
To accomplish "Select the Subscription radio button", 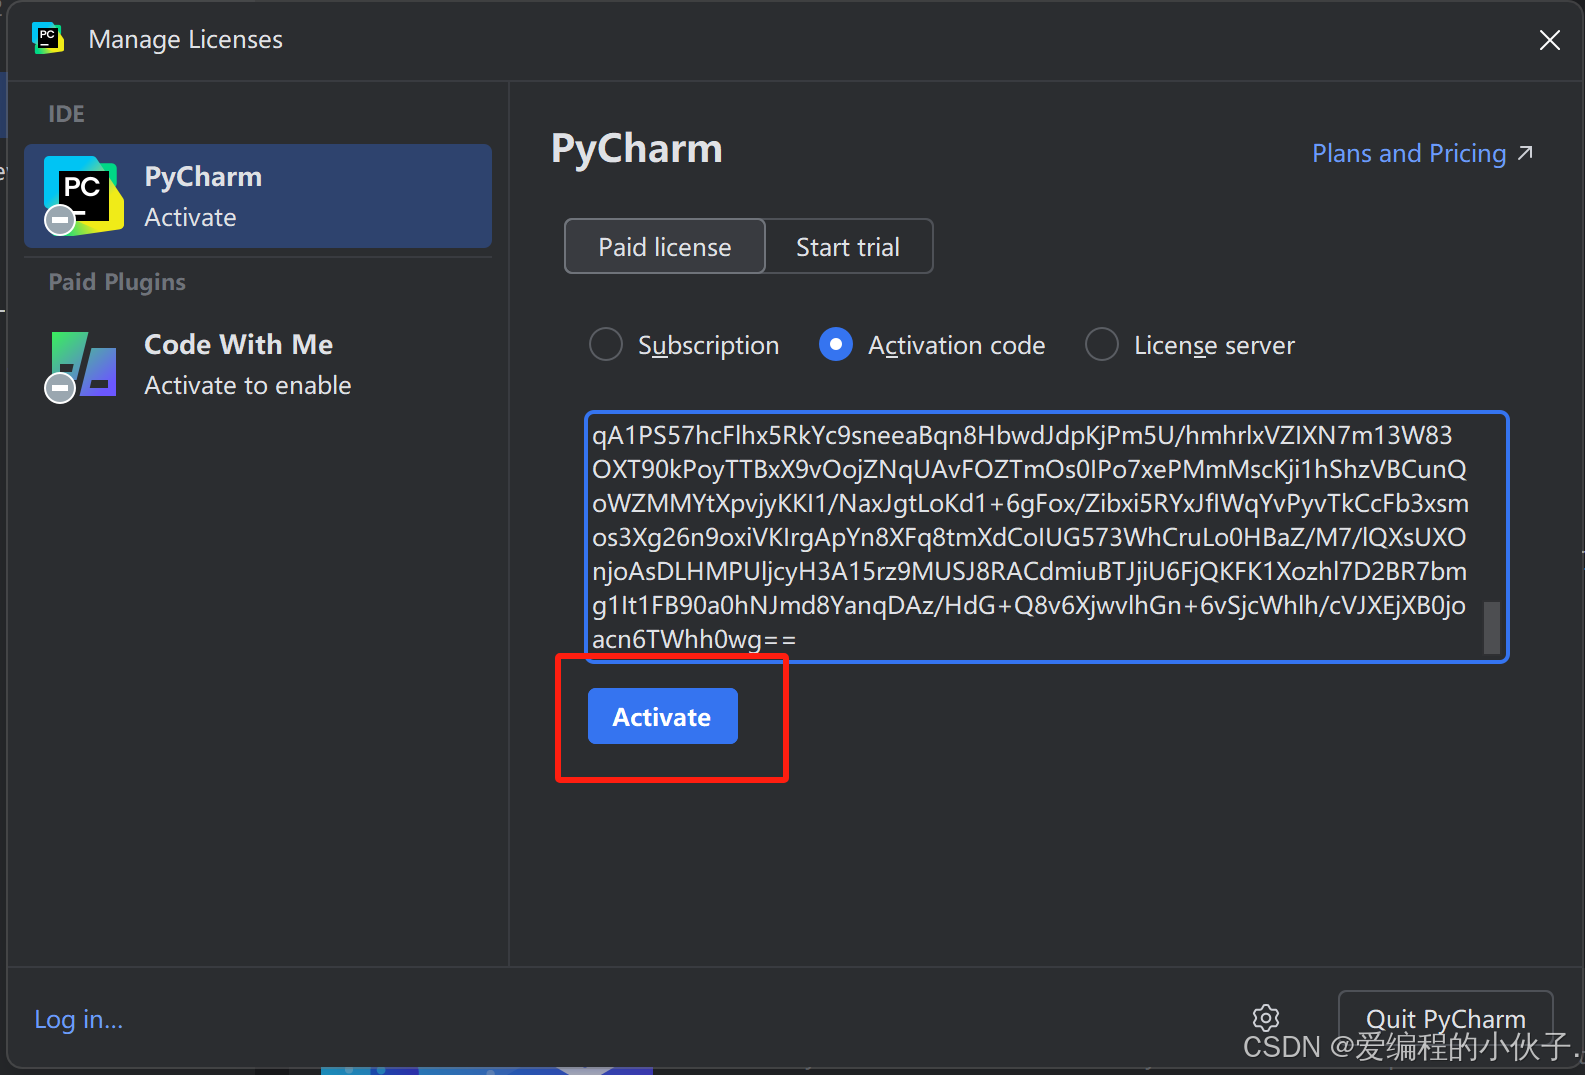I will tap(606, 345).
